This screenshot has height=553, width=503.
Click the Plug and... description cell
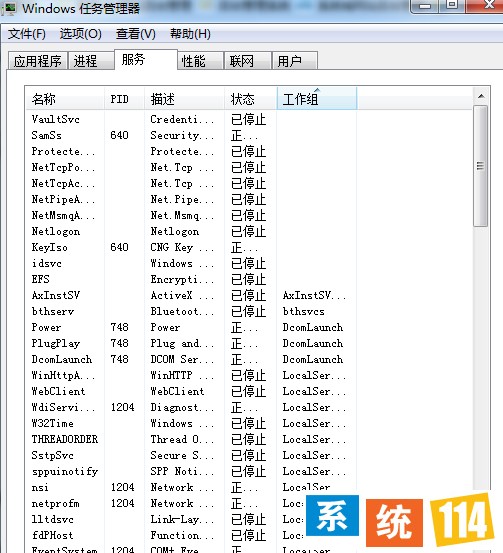tap(182, 343)
